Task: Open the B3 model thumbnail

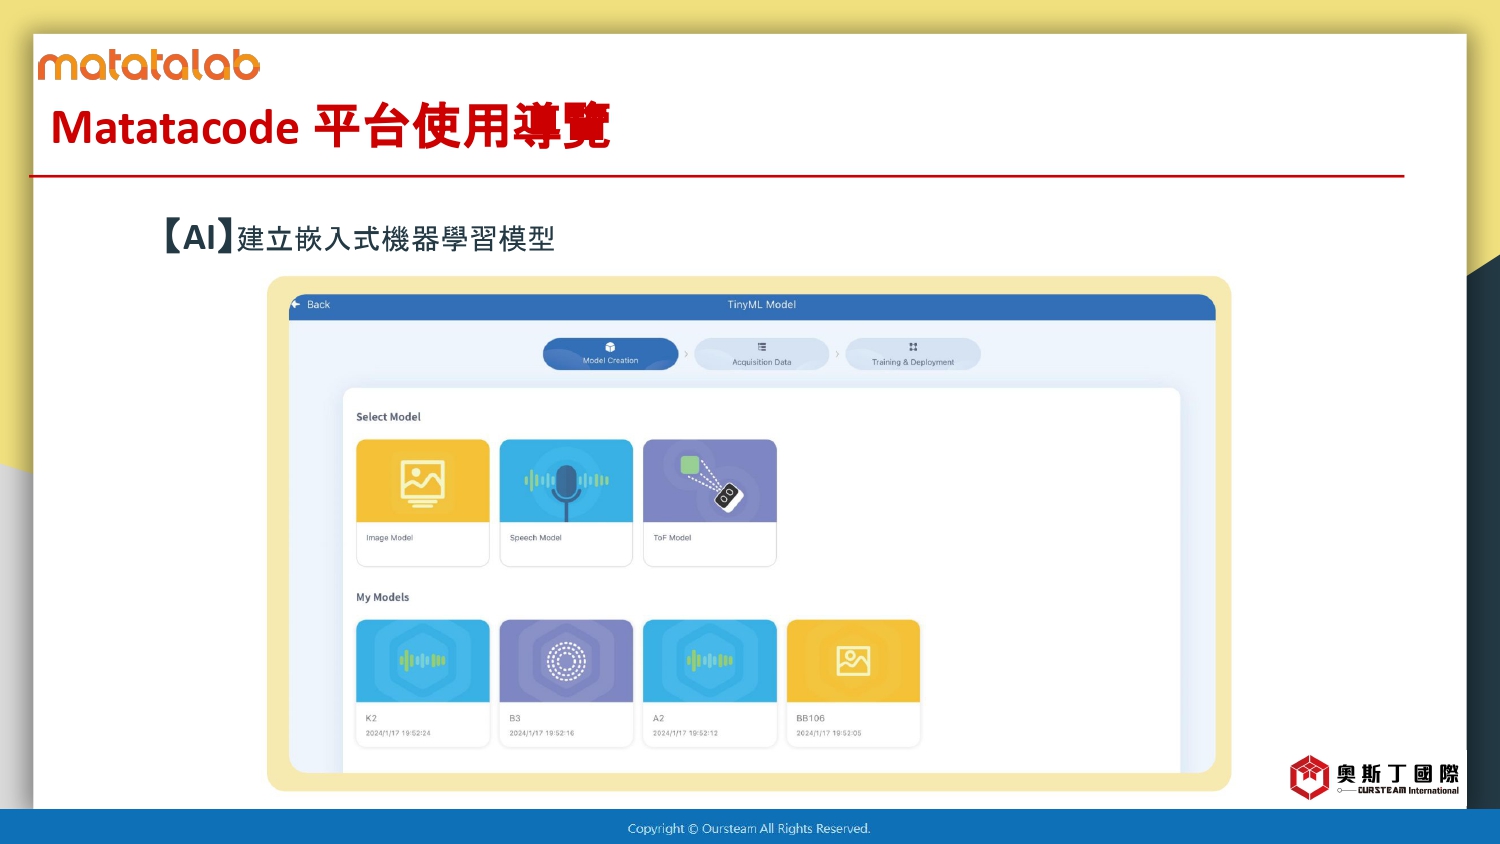Action: [566, 661]
